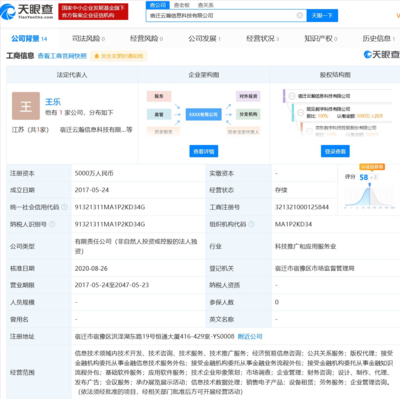Click the 法定代表人 column header
The image size is (400, 399).
point(72,75)
